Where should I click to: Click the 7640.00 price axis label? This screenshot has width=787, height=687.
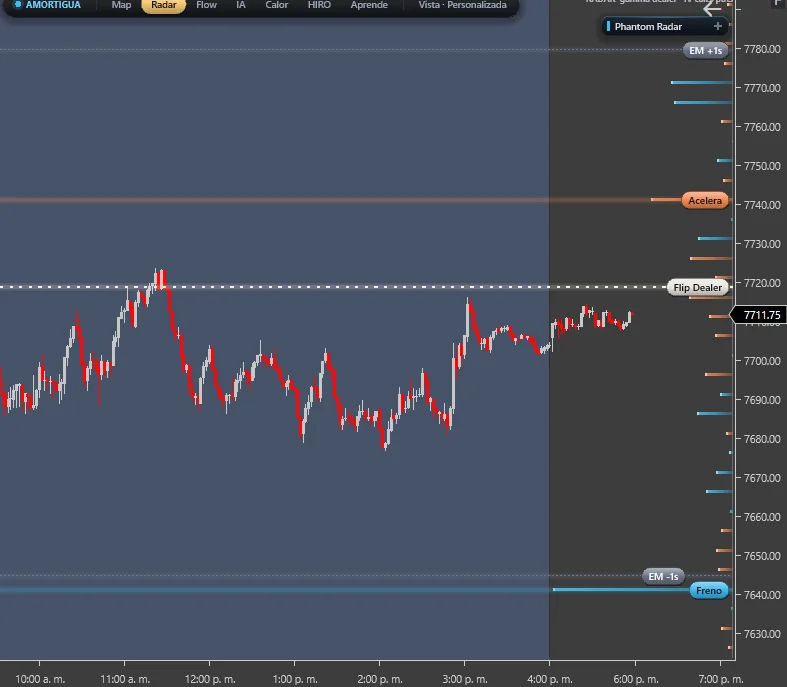[762, 595]
